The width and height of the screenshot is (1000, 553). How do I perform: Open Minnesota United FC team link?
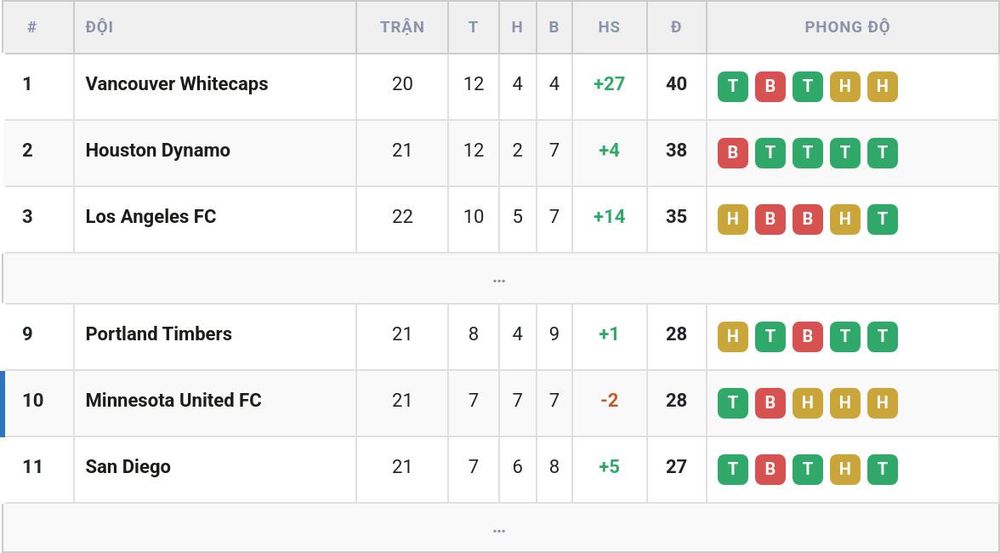coord(173,401)
